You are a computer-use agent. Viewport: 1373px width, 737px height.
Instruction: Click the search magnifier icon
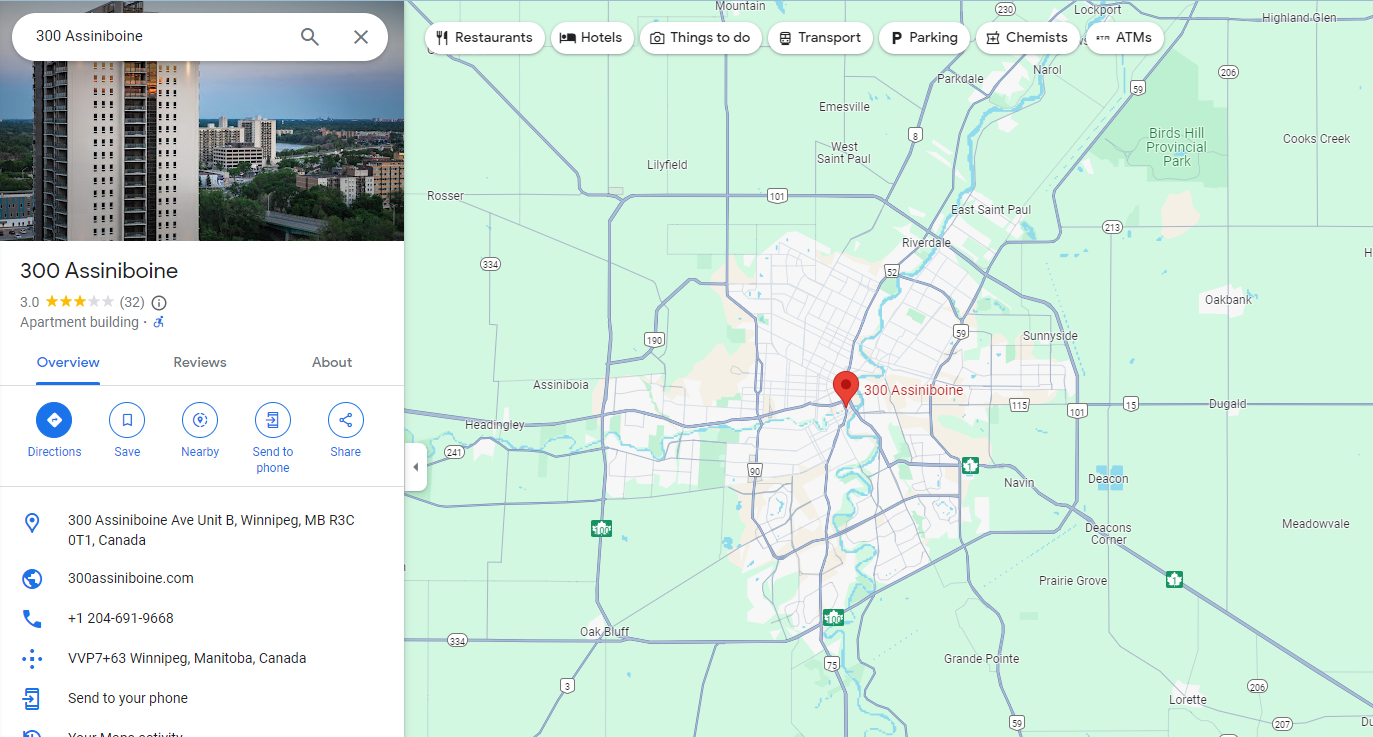coord(310,37)
